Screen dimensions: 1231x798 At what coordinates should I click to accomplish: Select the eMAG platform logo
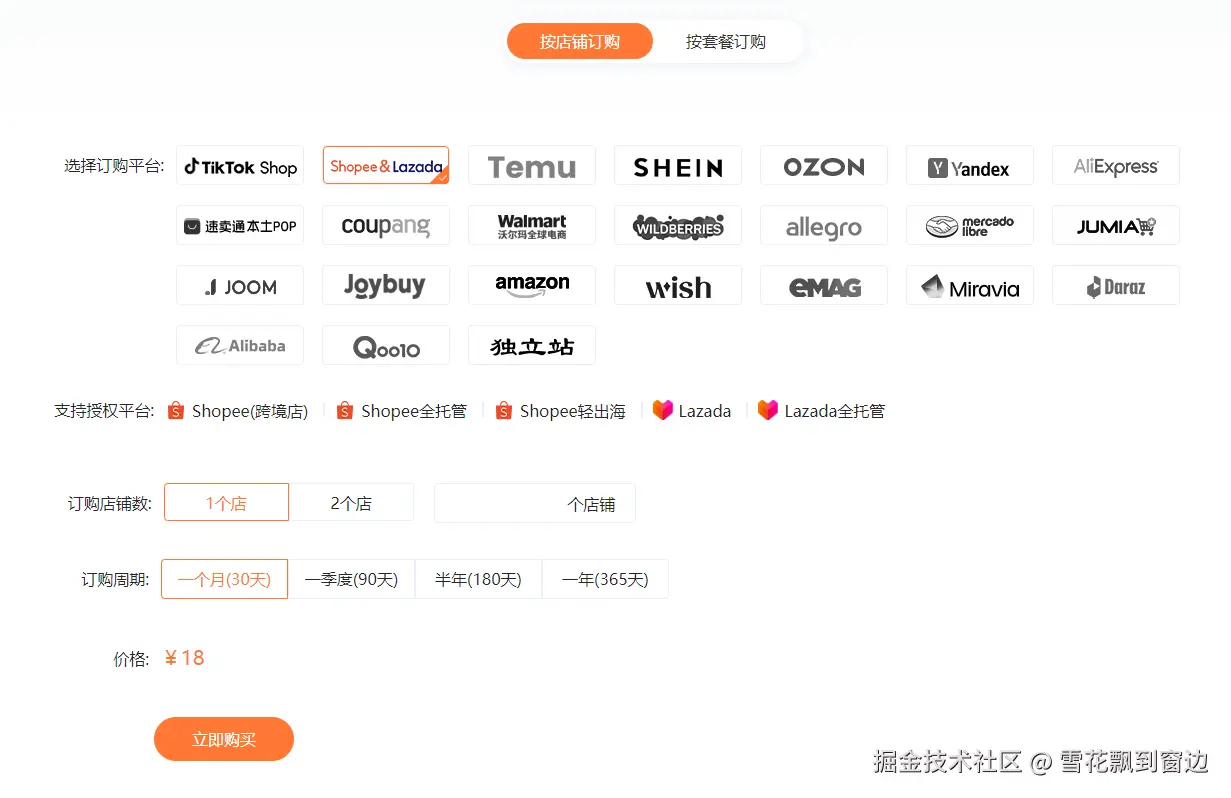[824, 286]
